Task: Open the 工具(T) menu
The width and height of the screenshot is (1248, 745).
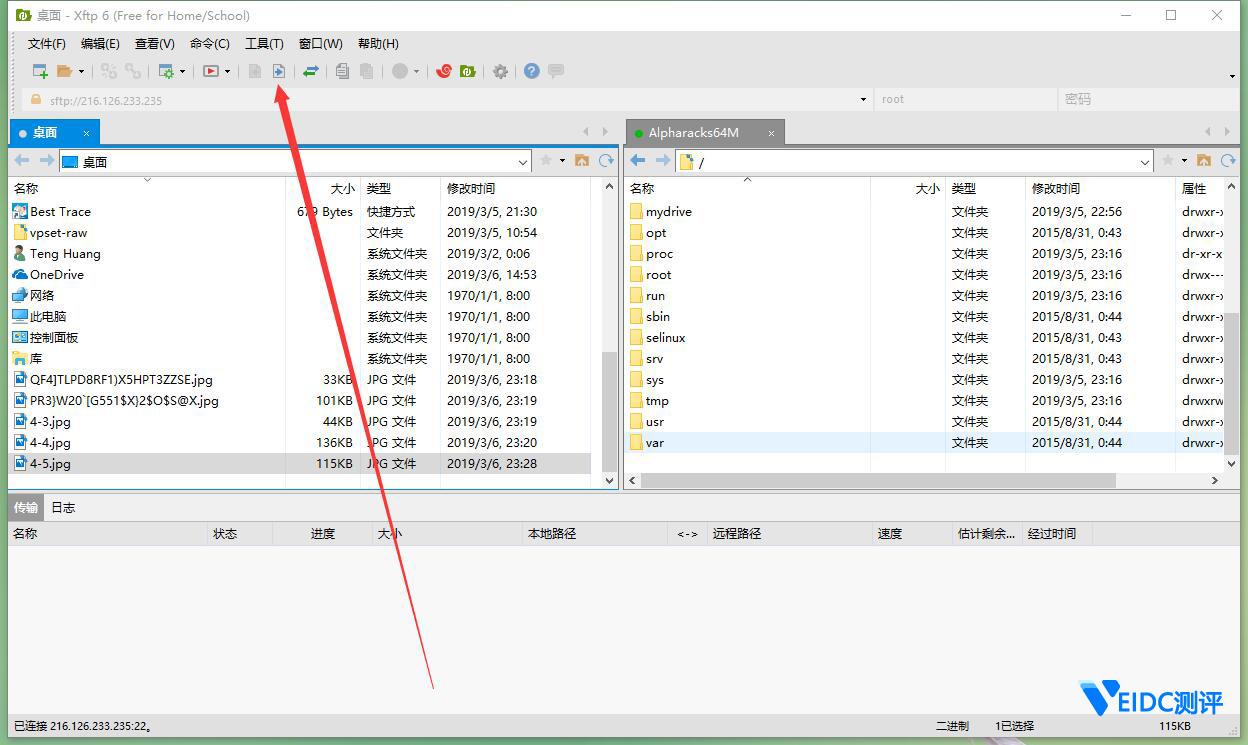Action: tap(263, 43)
